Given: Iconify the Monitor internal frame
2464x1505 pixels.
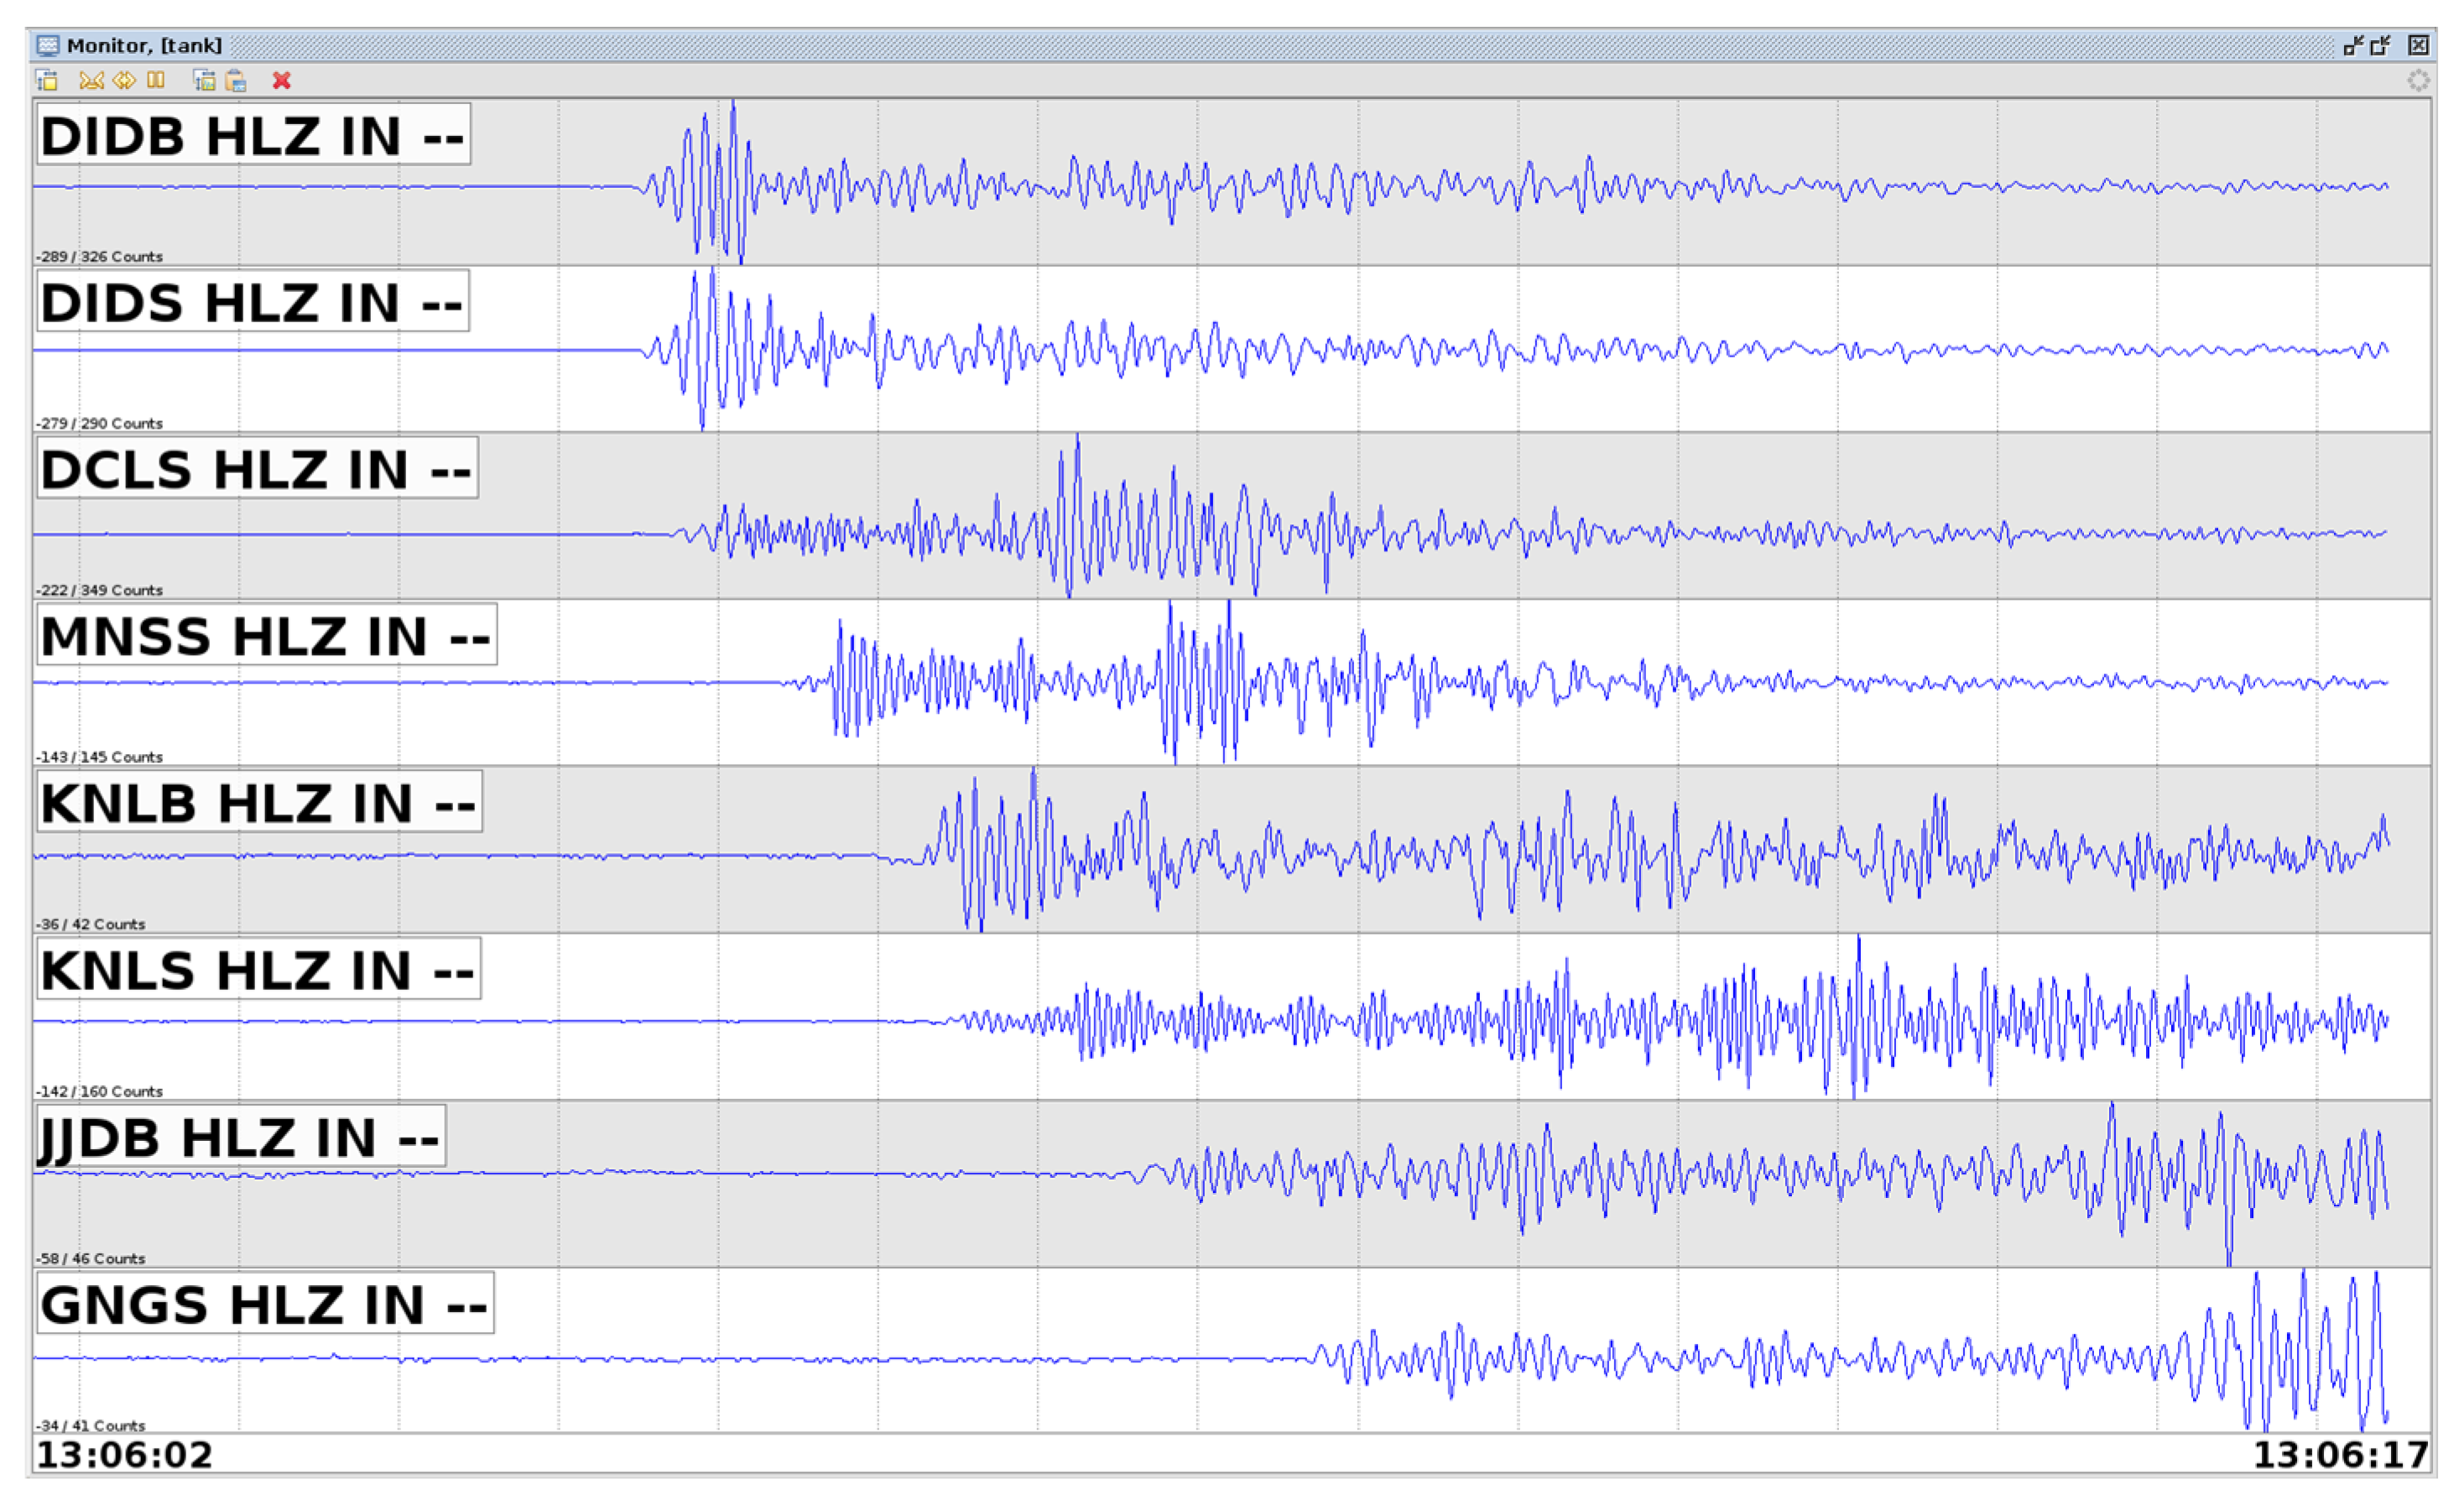Looking at the screenshot, I should tap(2354, 45).
